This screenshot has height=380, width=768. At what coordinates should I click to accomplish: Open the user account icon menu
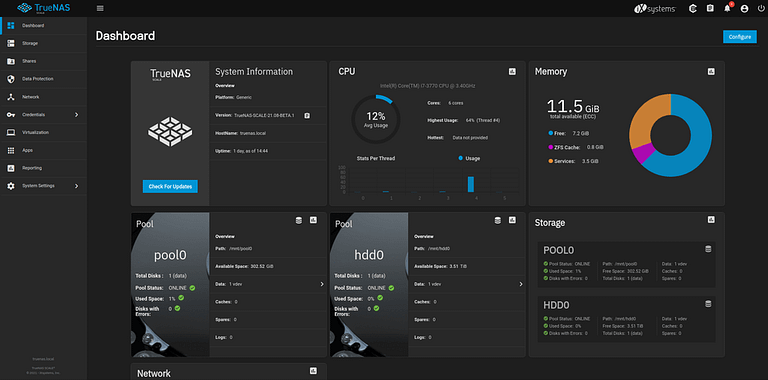744,8
